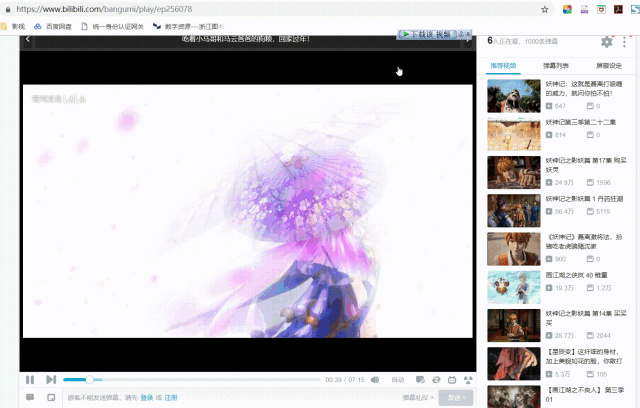Image resolution: width=640 pixels, height=408 pixels.
Task: Open the first recommended 妖神记 video thumbnail
Action: tap(513, 96)
